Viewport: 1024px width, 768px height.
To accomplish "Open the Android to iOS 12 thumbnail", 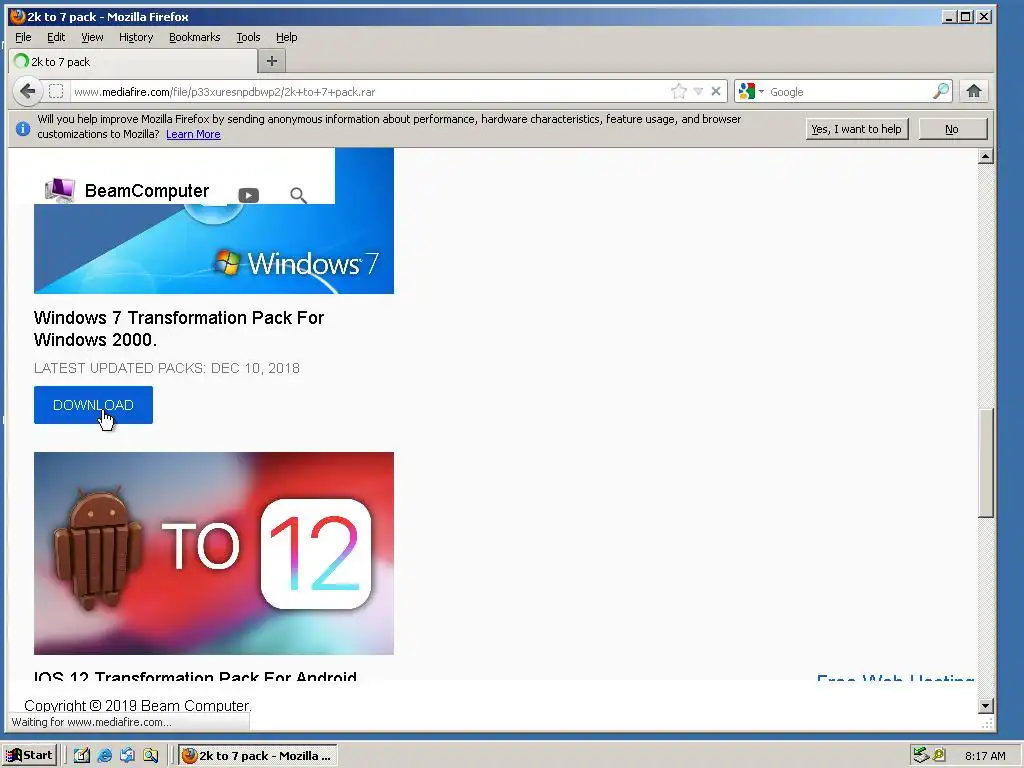I will tap(214, 553).
